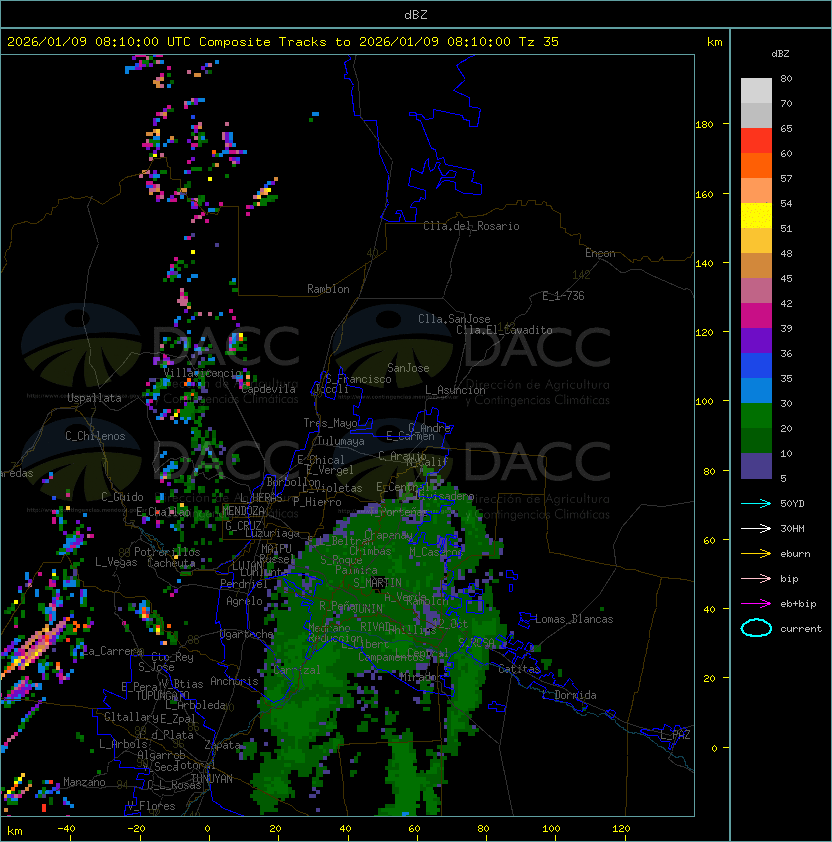Click the V_Flores place label
The width and height of the screenshot is (832, 842).
(x=151, y=806)
